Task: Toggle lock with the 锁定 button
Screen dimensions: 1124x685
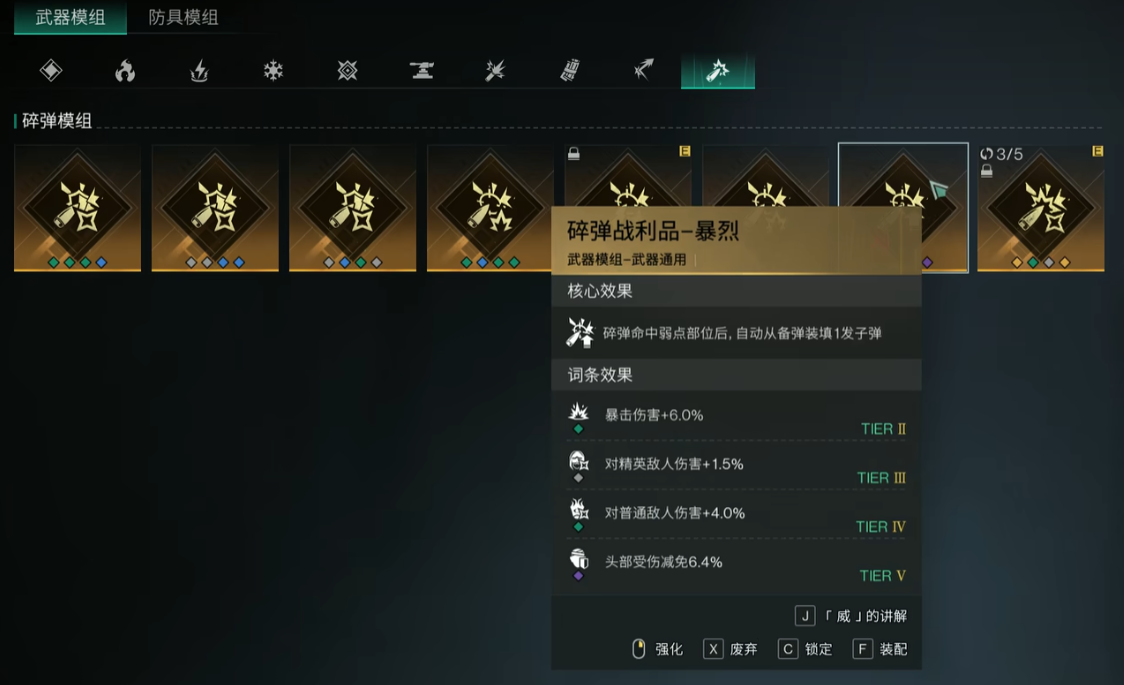Action: click(806, 649)
